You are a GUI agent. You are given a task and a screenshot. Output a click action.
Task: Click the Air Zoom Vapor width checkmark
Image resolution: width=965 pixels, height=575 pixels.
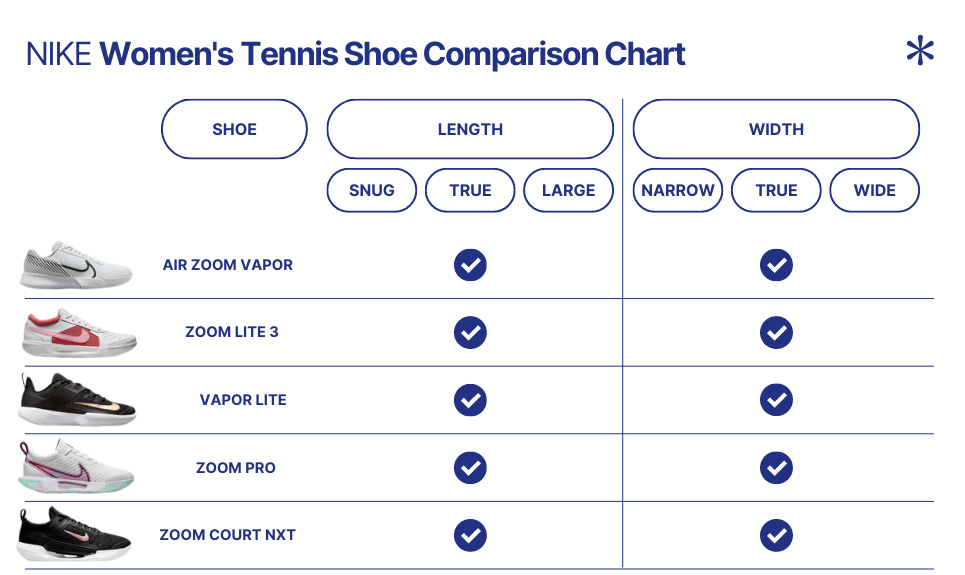click(x=776, y=265)
